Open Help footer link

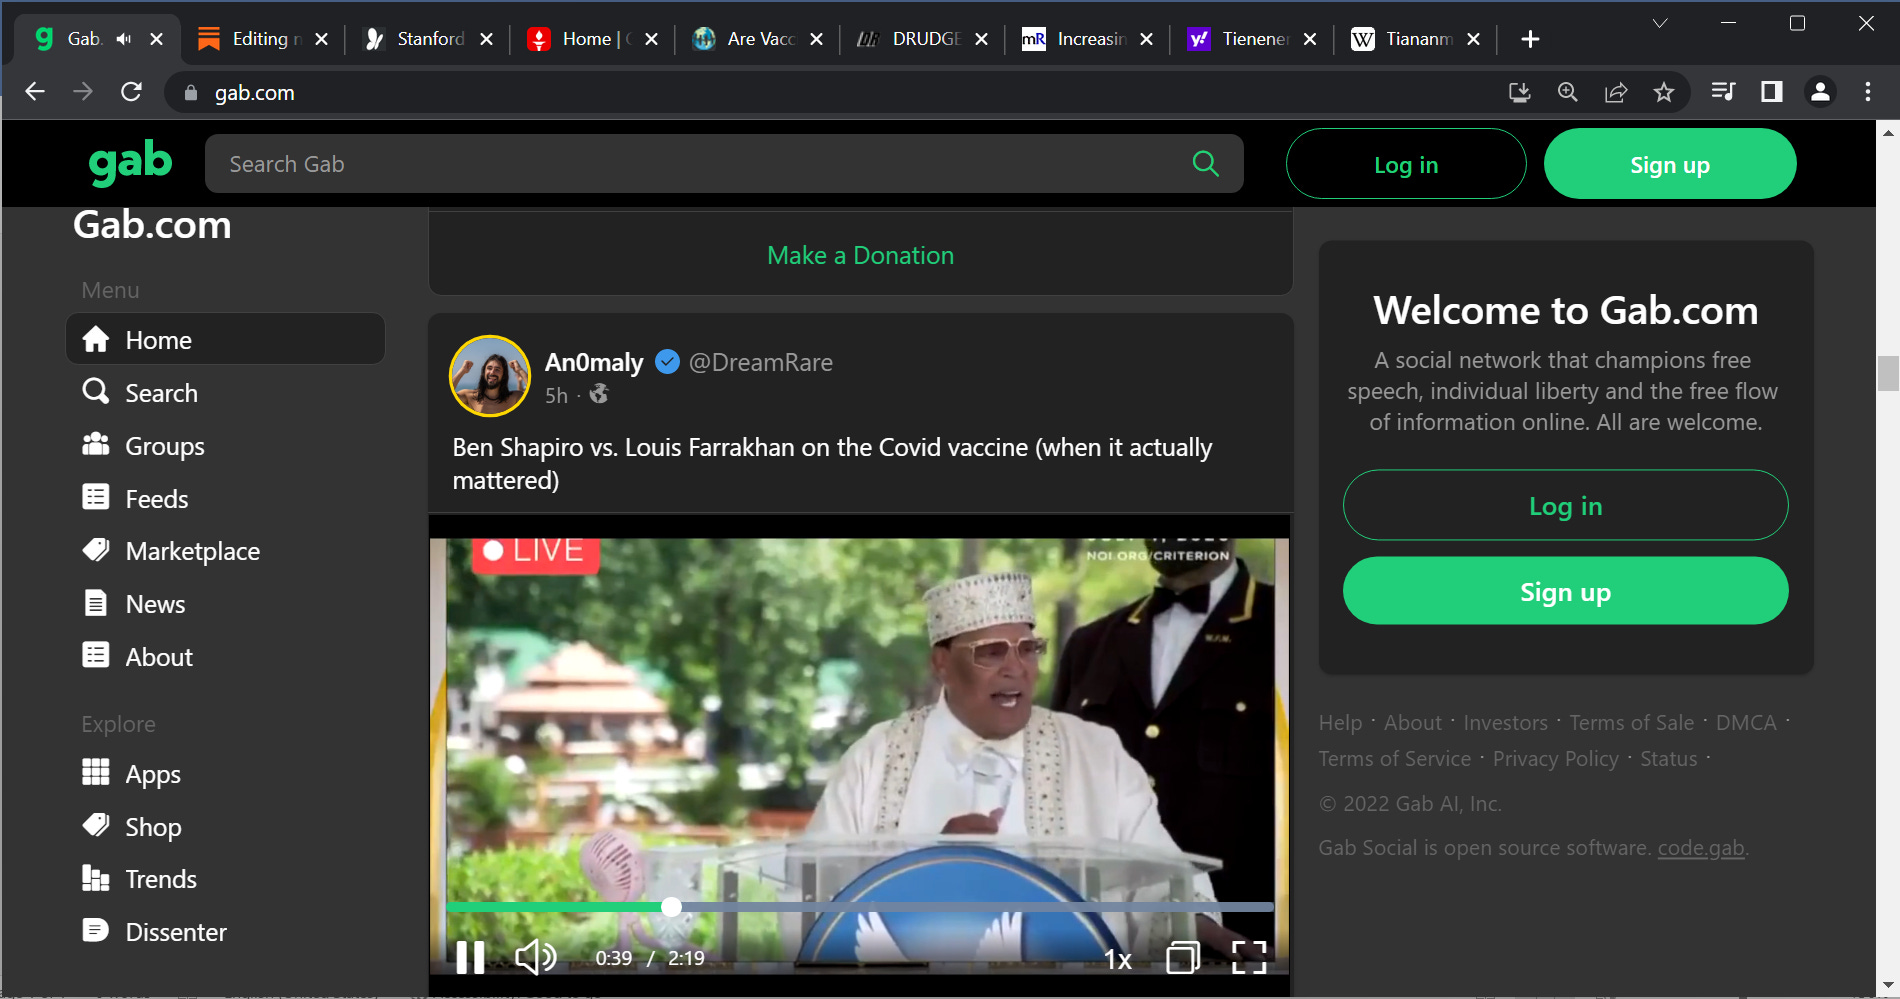[1340, 723]
